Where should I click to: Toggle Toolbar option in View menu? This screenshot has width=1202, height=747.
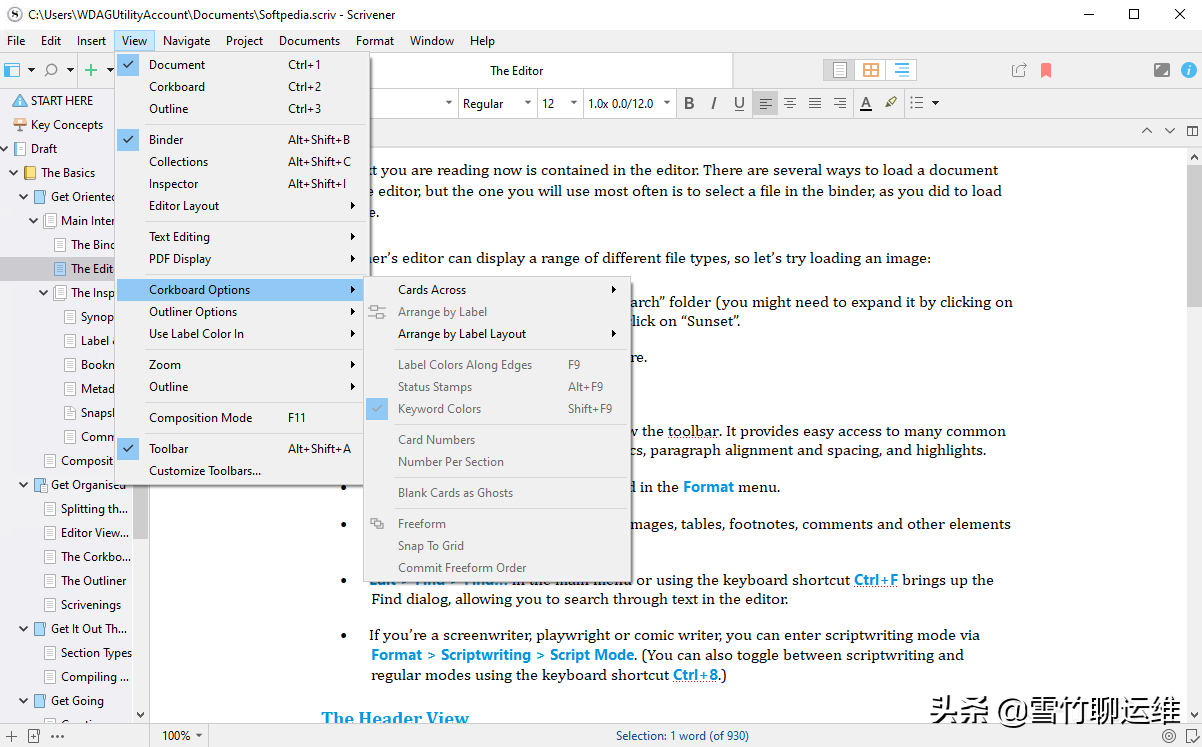coord(242,449)
